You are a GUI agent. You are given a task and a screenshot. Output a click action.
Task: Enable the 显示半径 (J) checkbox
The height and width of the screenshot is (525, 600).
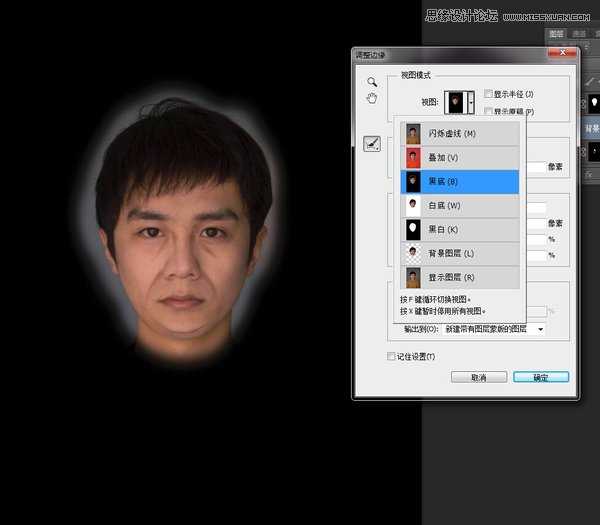pos(487,94)
